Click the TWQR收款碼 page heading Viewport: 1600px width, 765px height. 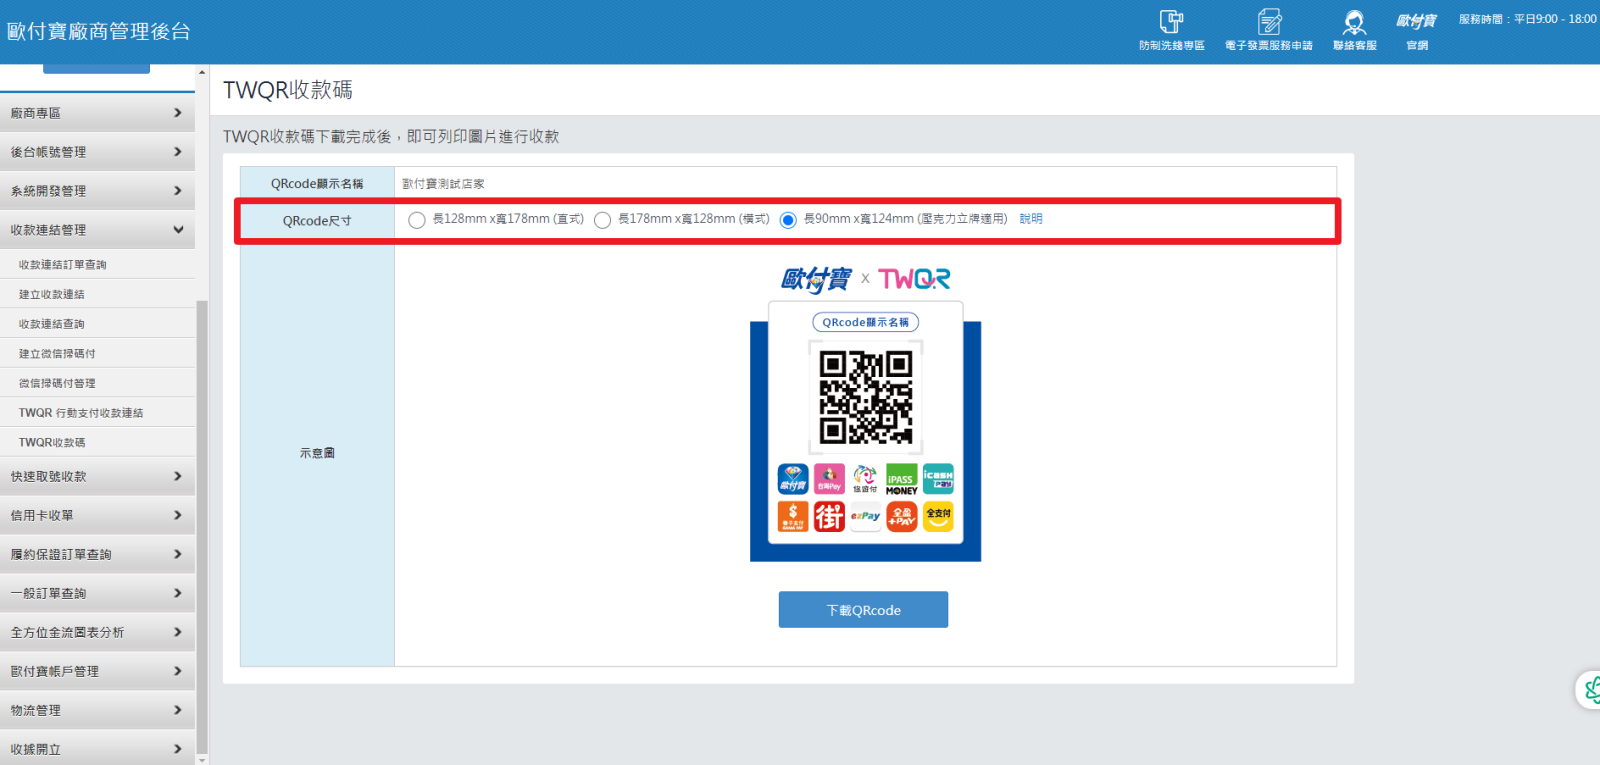[288, 90]
